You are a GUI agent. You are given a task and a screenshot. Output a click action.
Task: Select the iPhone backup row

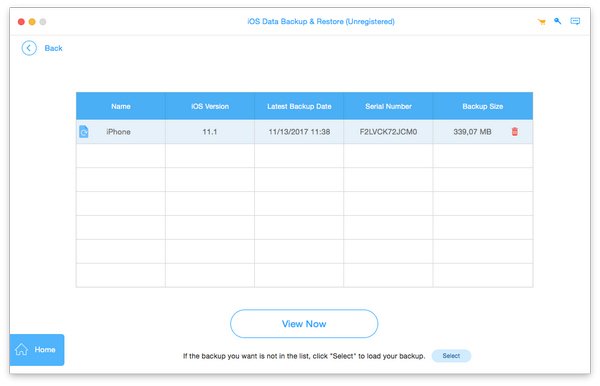305,132
